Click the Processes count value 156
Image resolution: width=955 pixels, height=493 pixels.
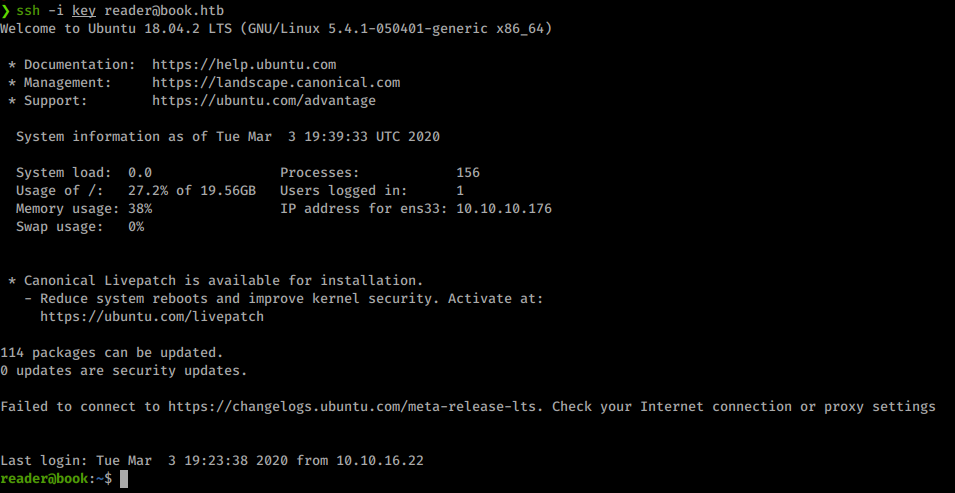click(x=468, y=173)
